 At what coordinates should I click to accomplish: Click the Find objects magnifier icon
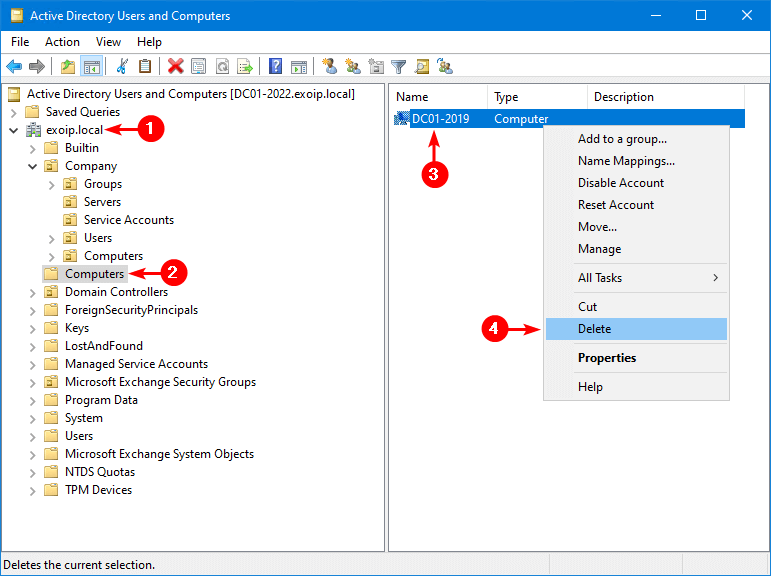pyautogui.click(x=421, y=66)
